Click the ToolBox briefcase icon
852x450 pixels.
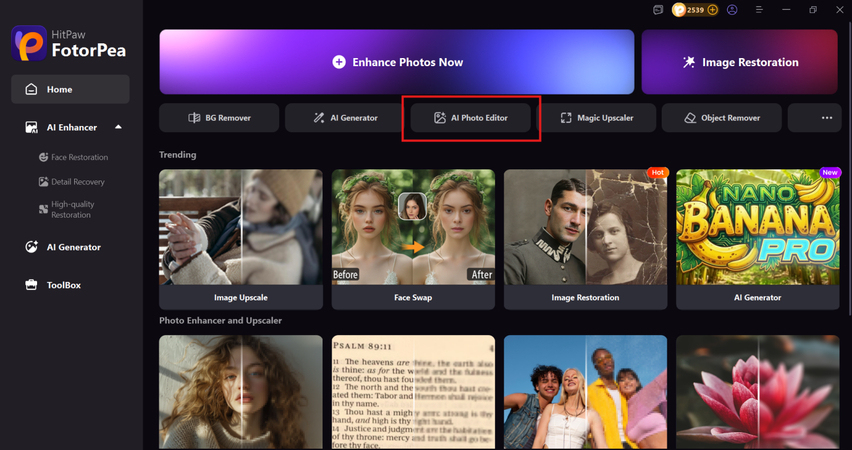pos(32,285)
